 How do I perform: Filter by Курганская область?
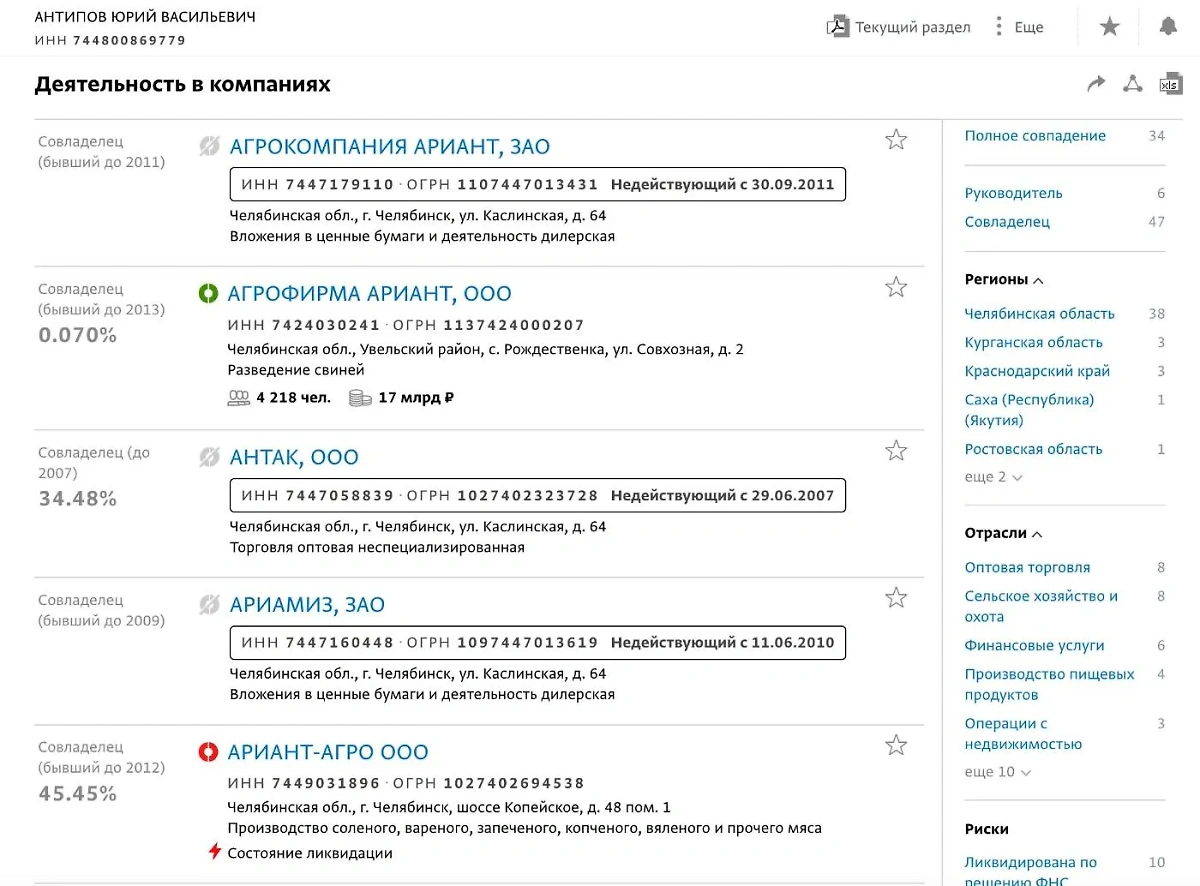(1033, 342)
